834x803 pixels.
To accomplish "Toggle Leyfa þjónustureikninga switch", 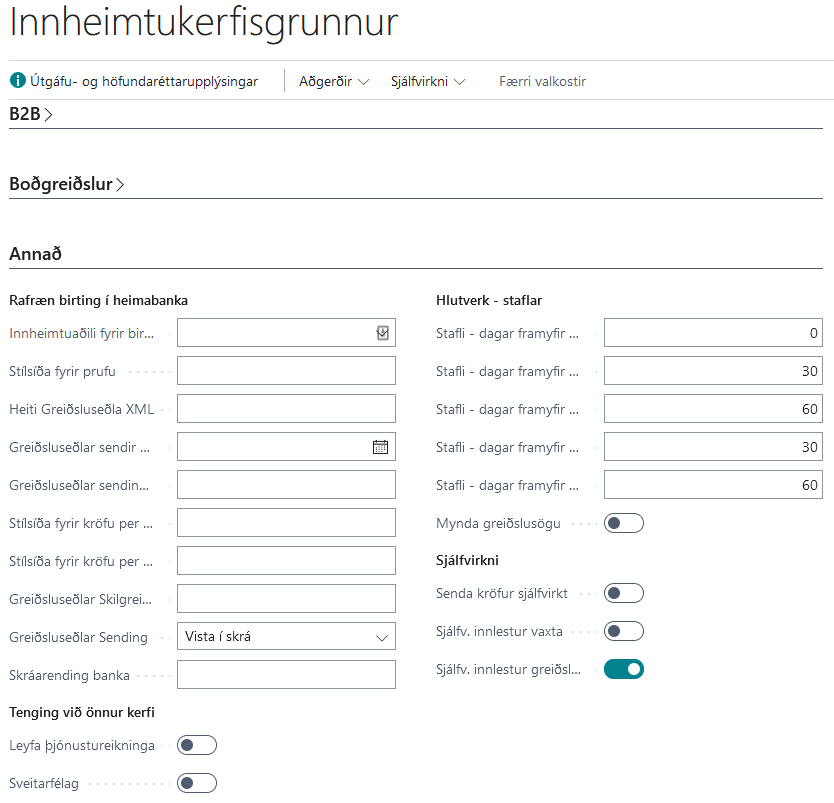I will (197, 744).
